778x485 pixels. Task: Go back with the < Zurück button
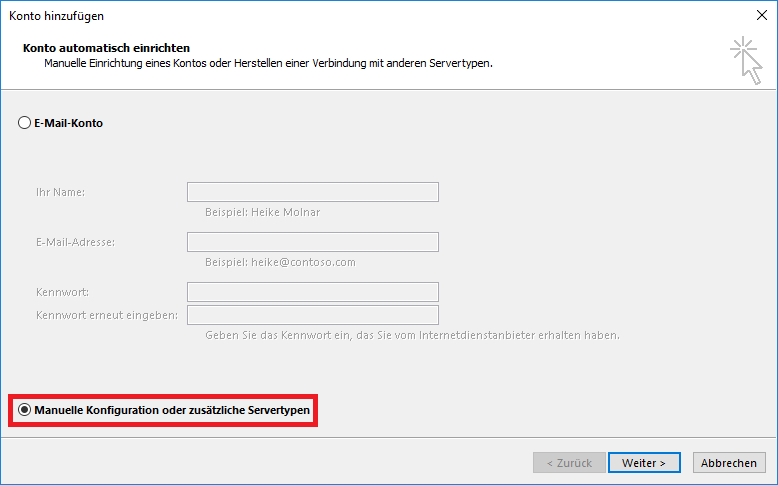coord(568,463)
